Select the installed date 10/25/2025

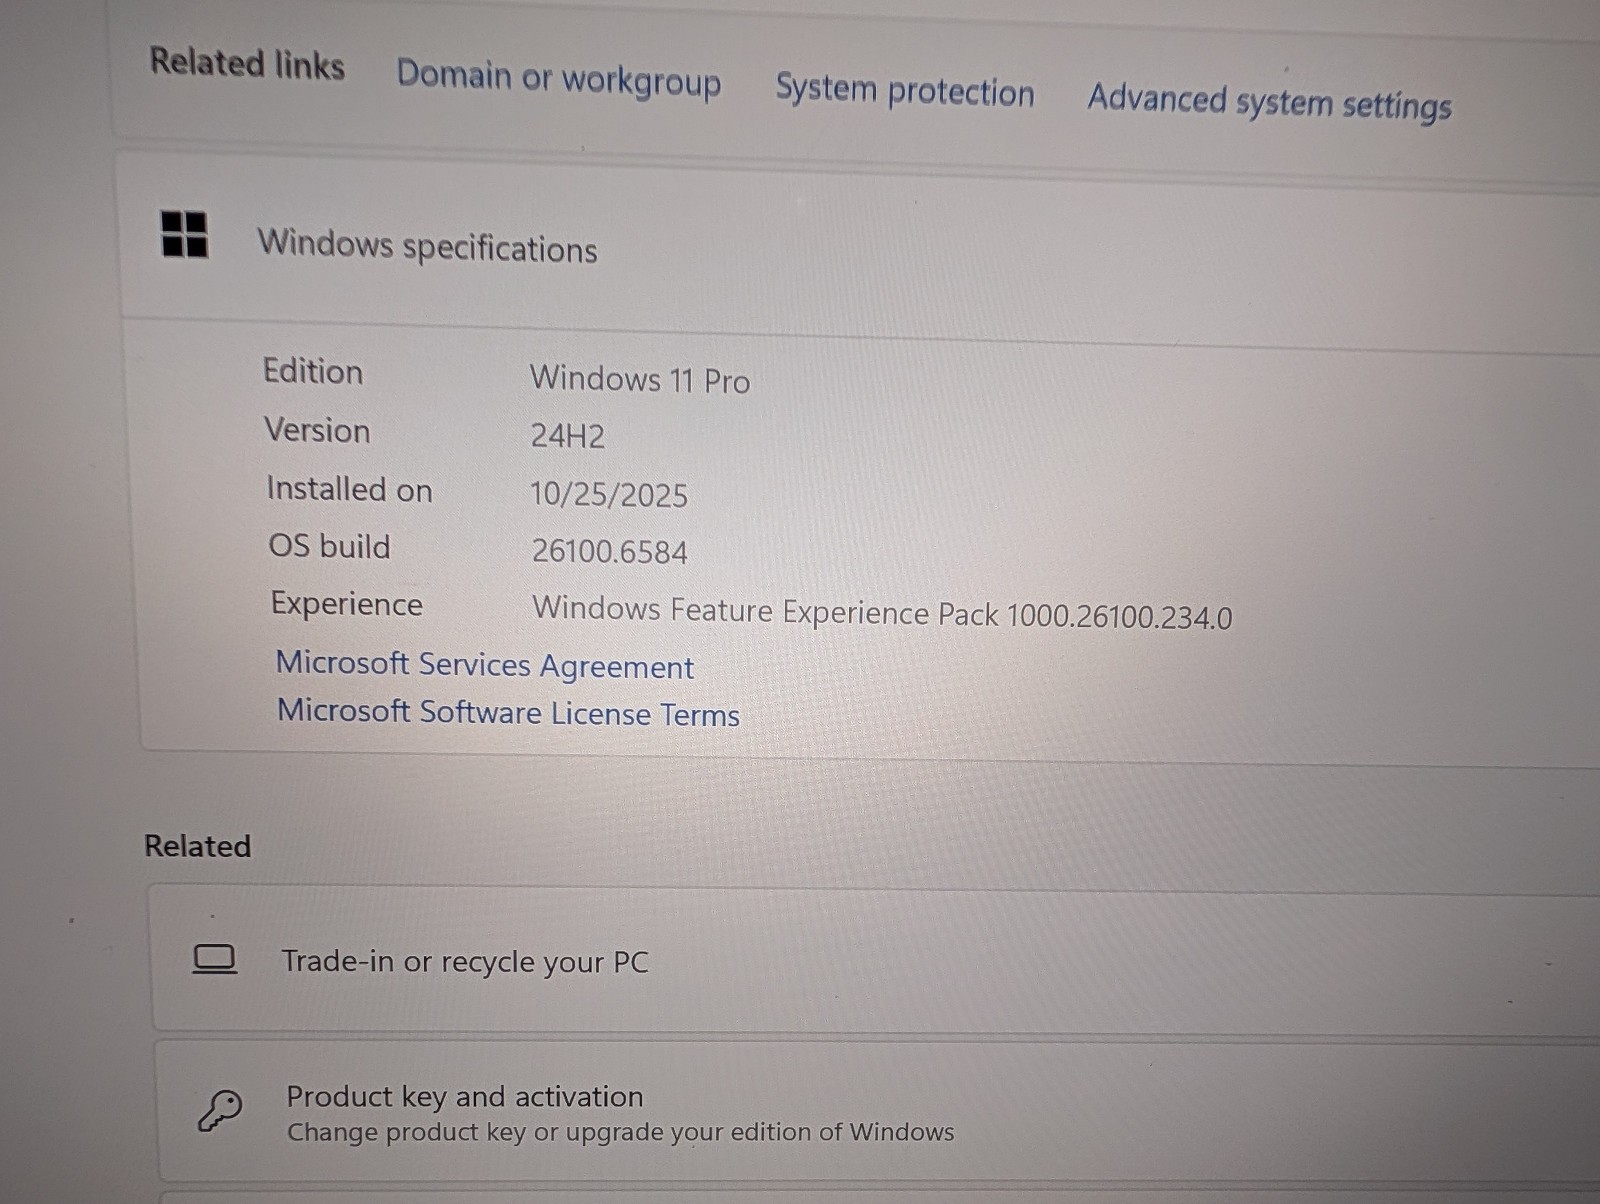point(609,494)
